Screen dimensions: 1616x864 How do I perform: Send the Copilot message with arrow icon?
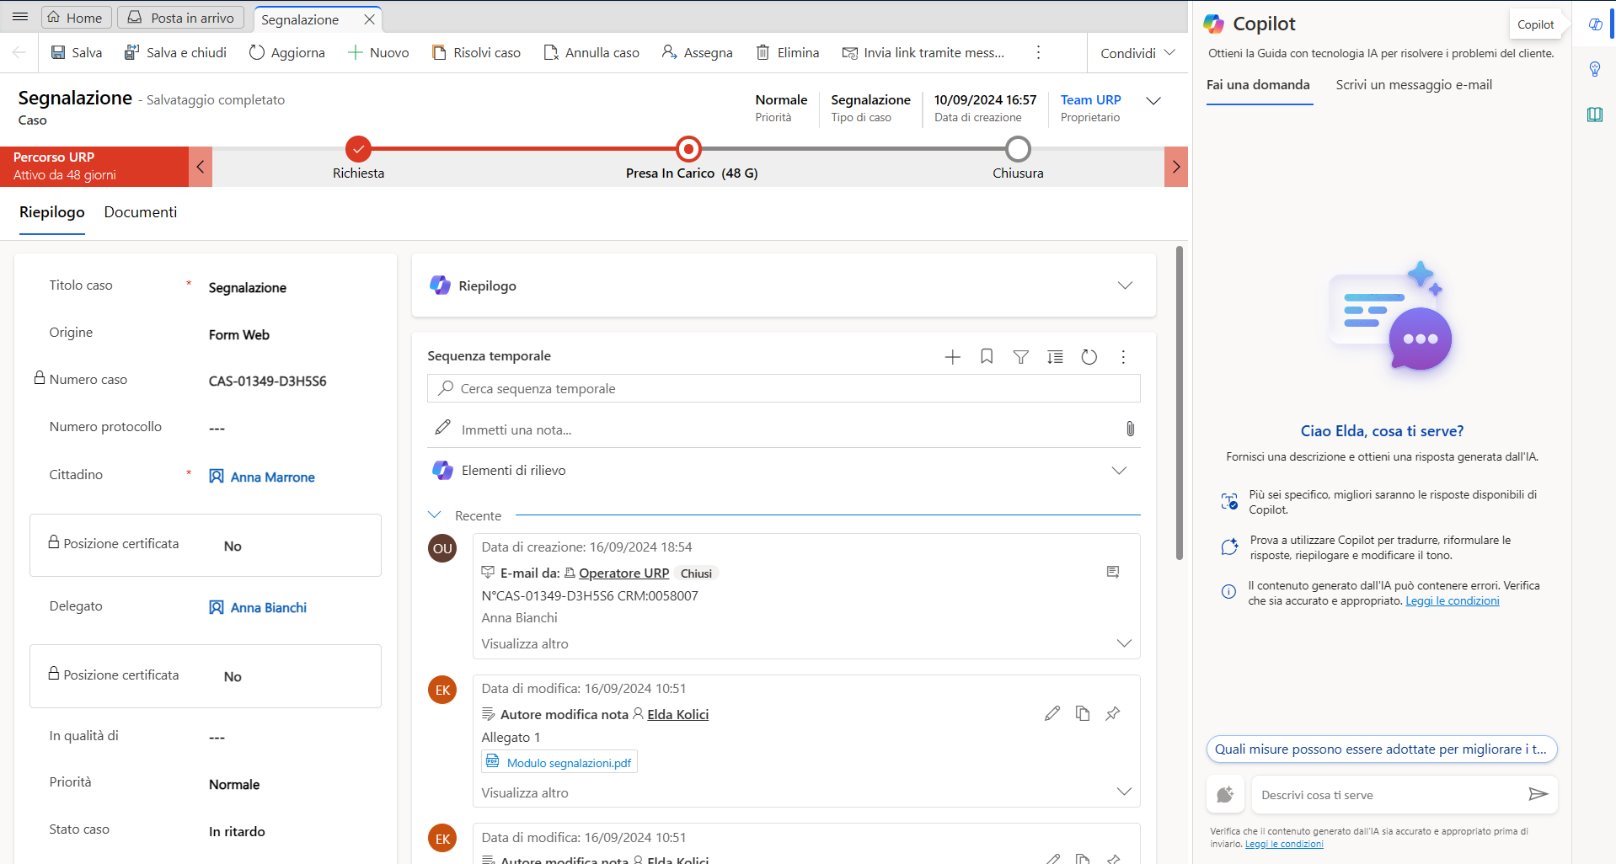coord(1537,794)
